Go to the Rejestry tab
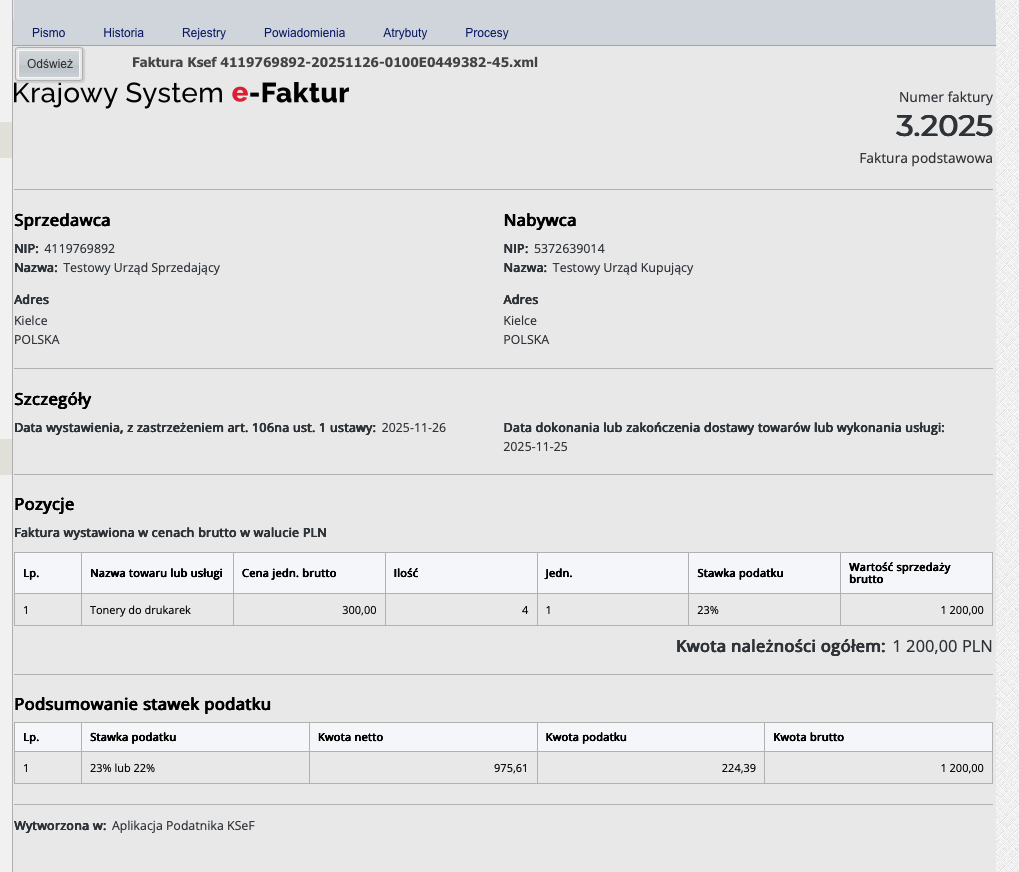1019x872 pixels. [204, 33]
